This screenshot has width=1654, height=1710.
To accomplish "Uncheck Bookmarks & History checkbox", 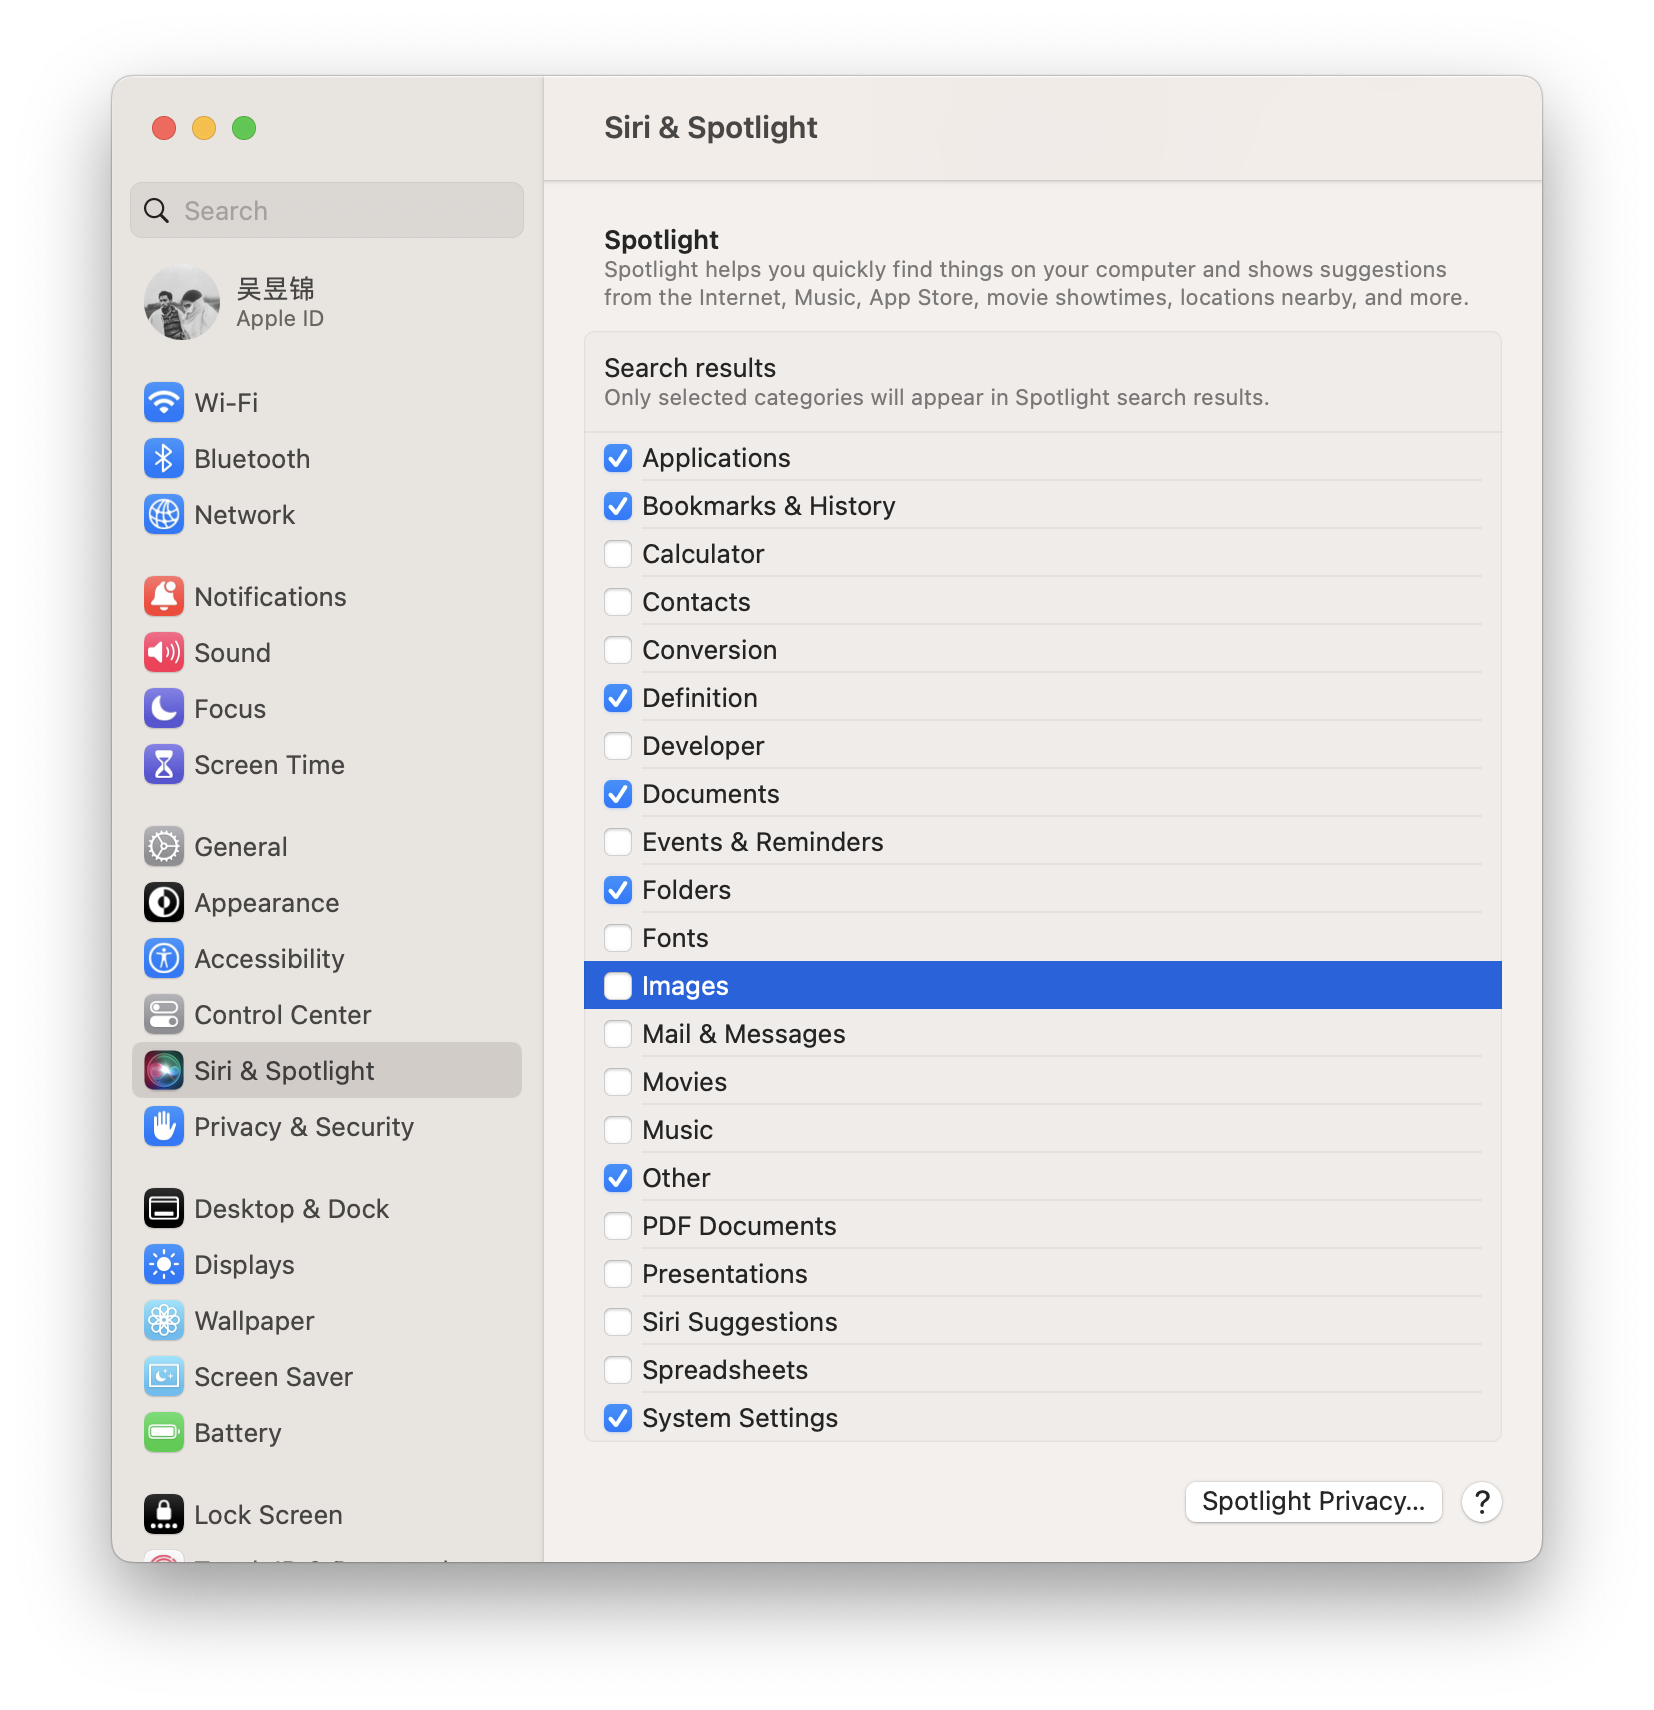I will (618, 506).
